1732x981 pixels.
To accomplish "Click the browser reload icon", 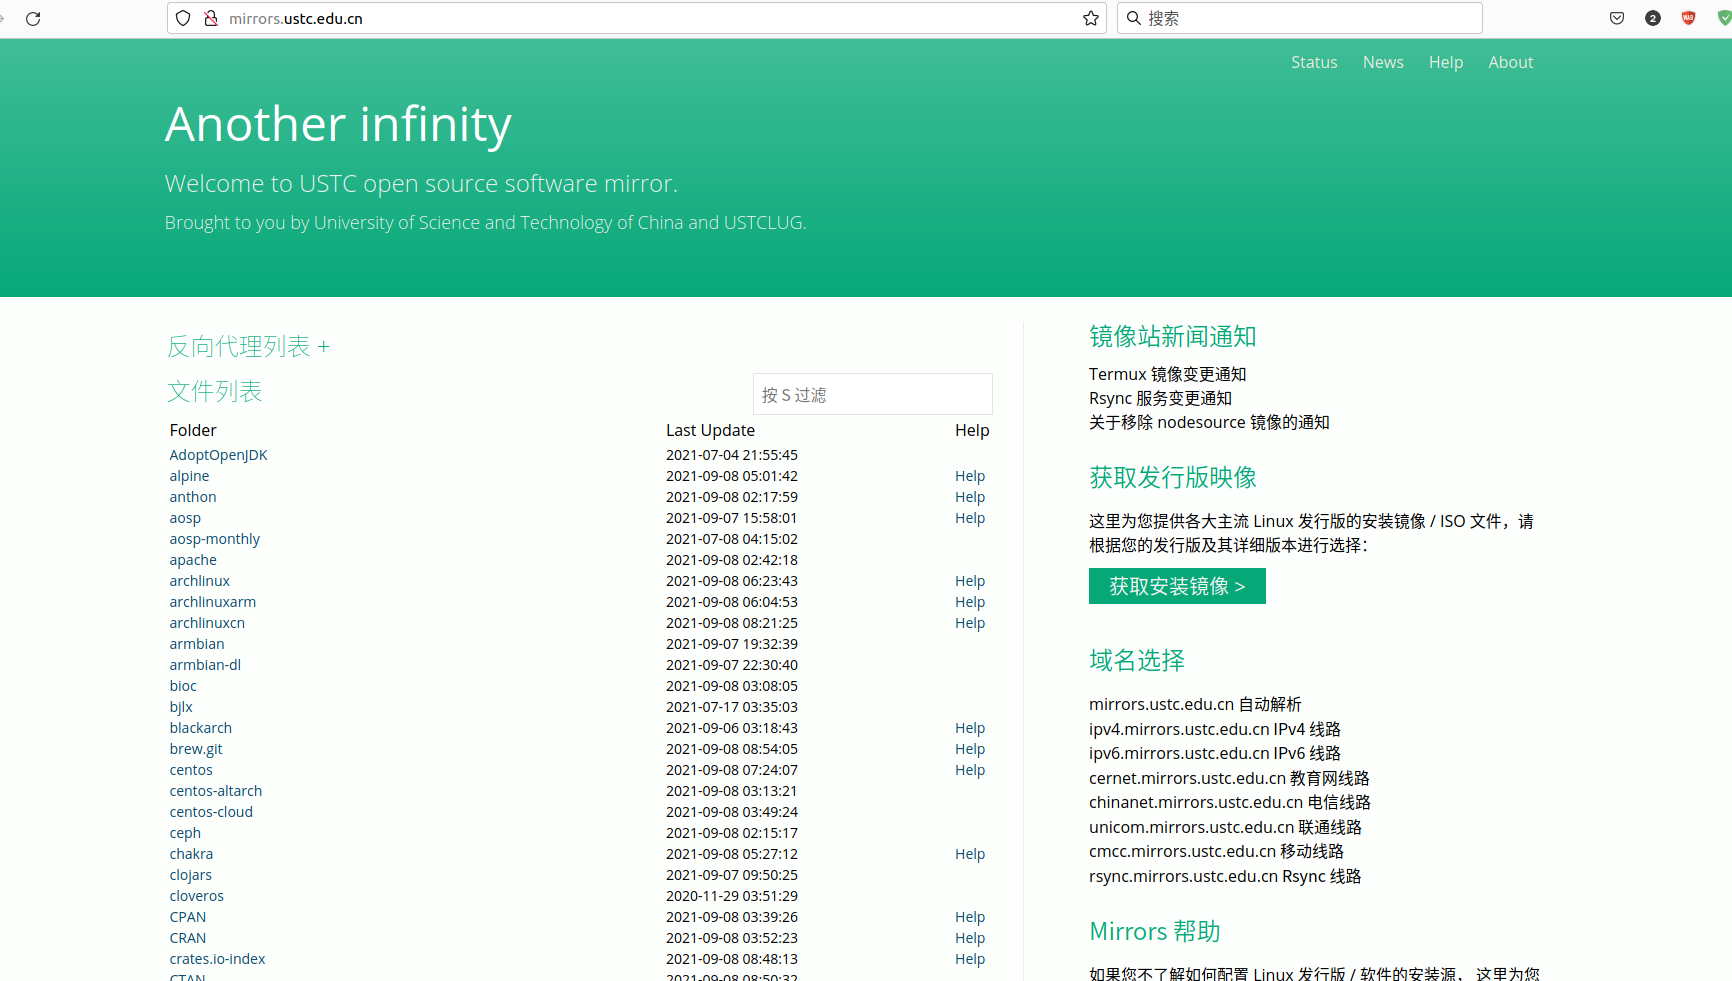I will click(33, 18).
